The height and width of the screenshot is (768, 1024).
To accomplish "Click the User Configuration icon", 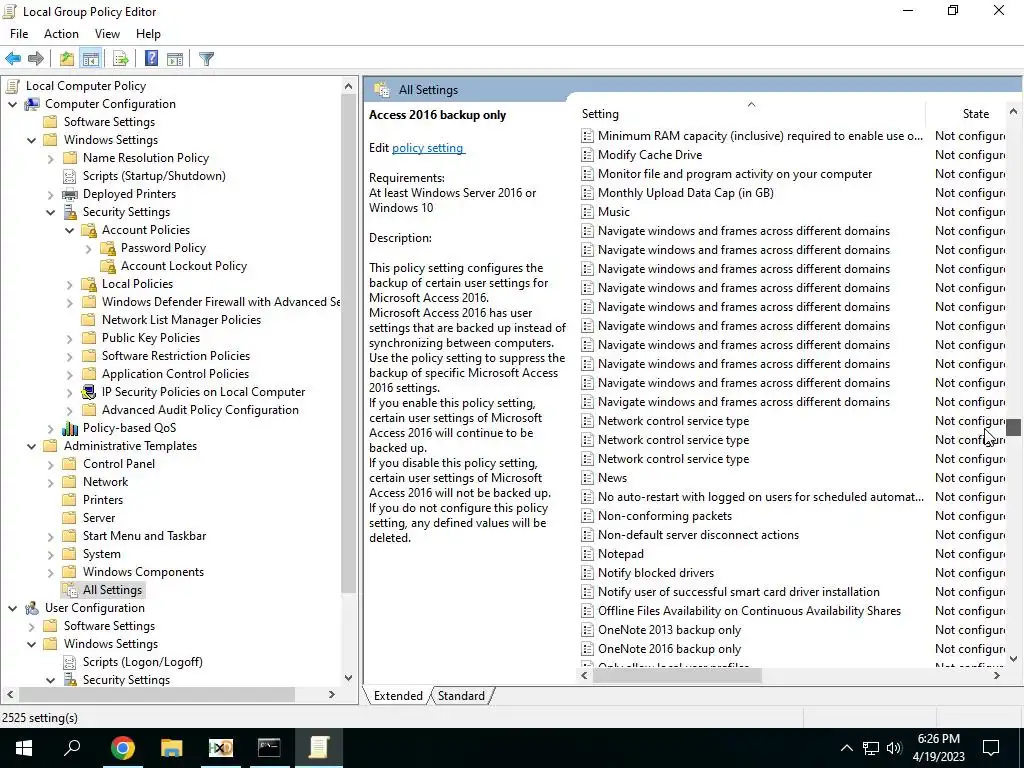I will coord(32,608).
